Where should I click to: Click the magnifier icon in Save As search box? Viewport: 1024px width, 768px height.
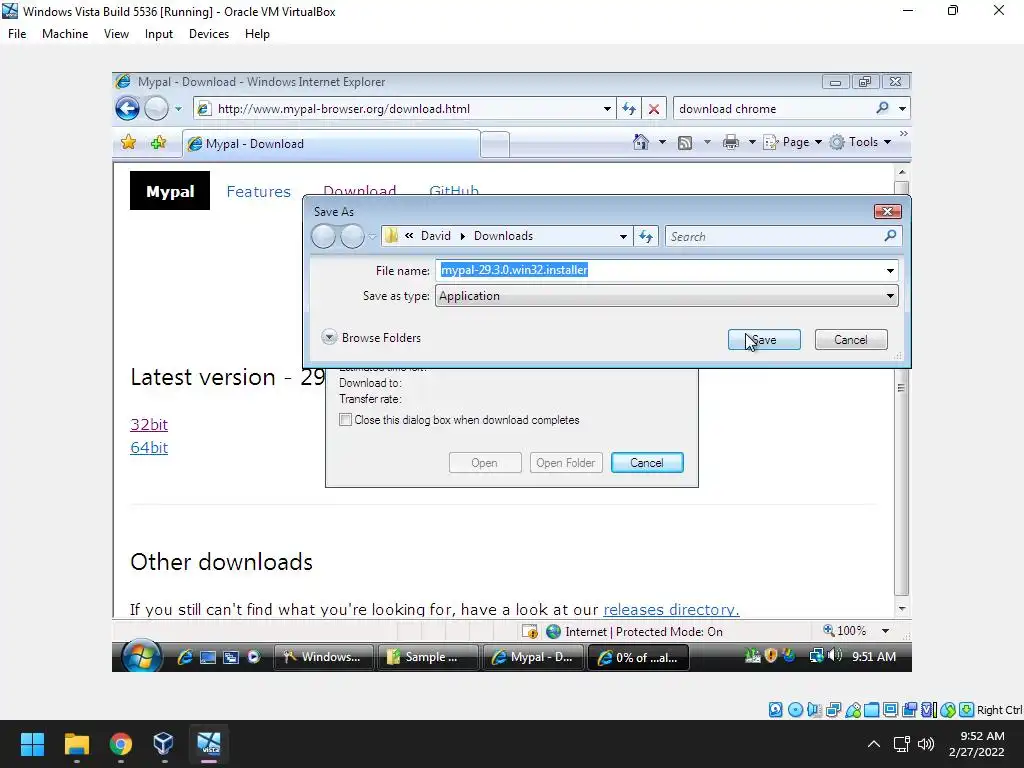click(x=890, y=236)
